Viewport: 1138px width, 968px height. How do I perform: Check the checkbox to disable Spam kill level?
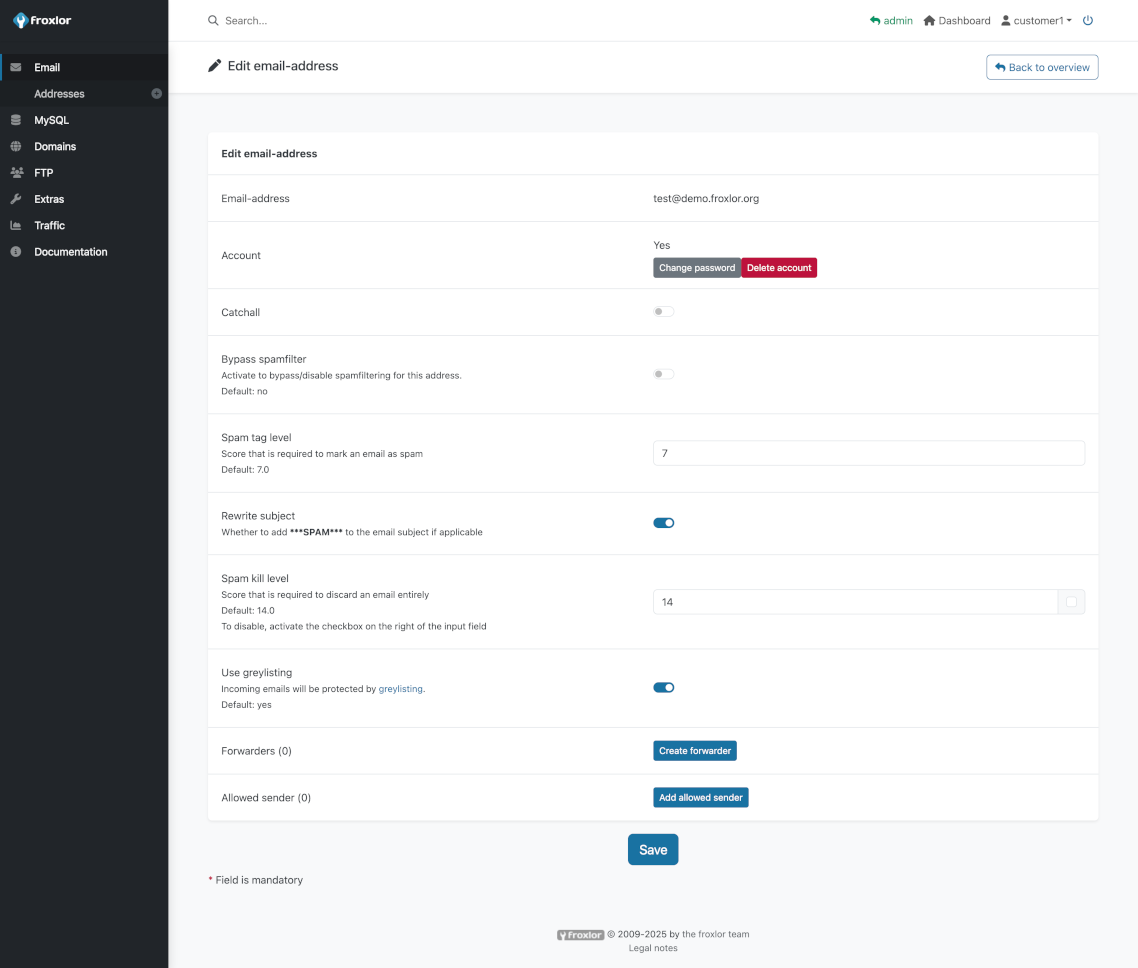(1071, 601)
